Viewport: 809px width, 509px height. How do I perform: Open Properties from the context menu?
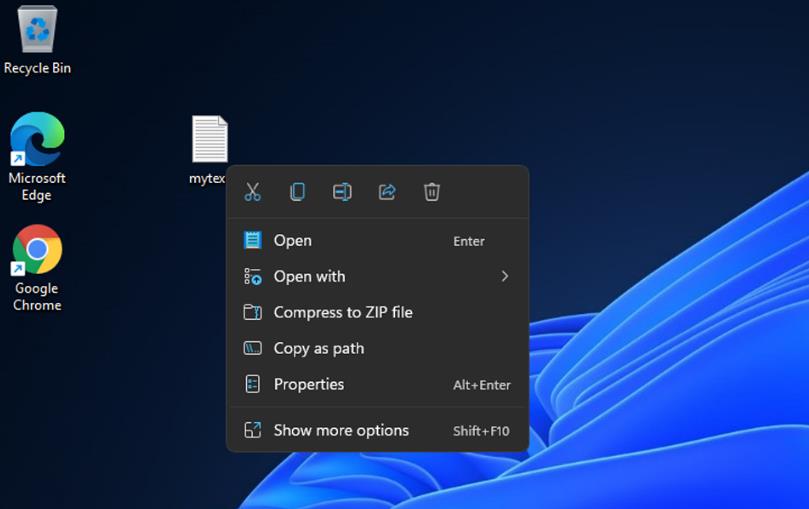coord(378,384)
